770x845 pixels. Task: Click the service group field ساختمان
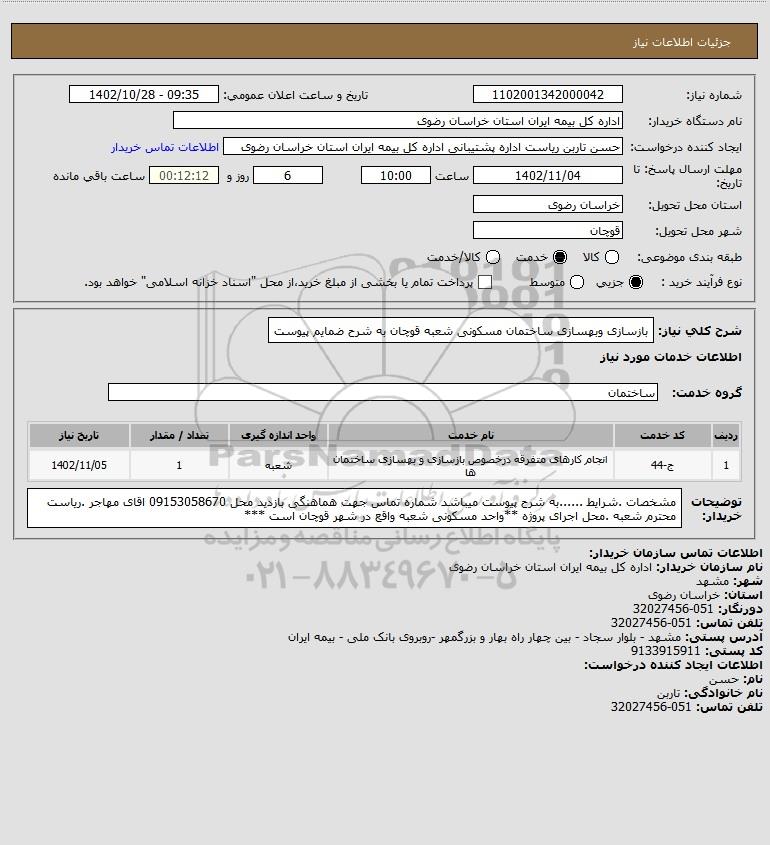click(x=383, y=392)
